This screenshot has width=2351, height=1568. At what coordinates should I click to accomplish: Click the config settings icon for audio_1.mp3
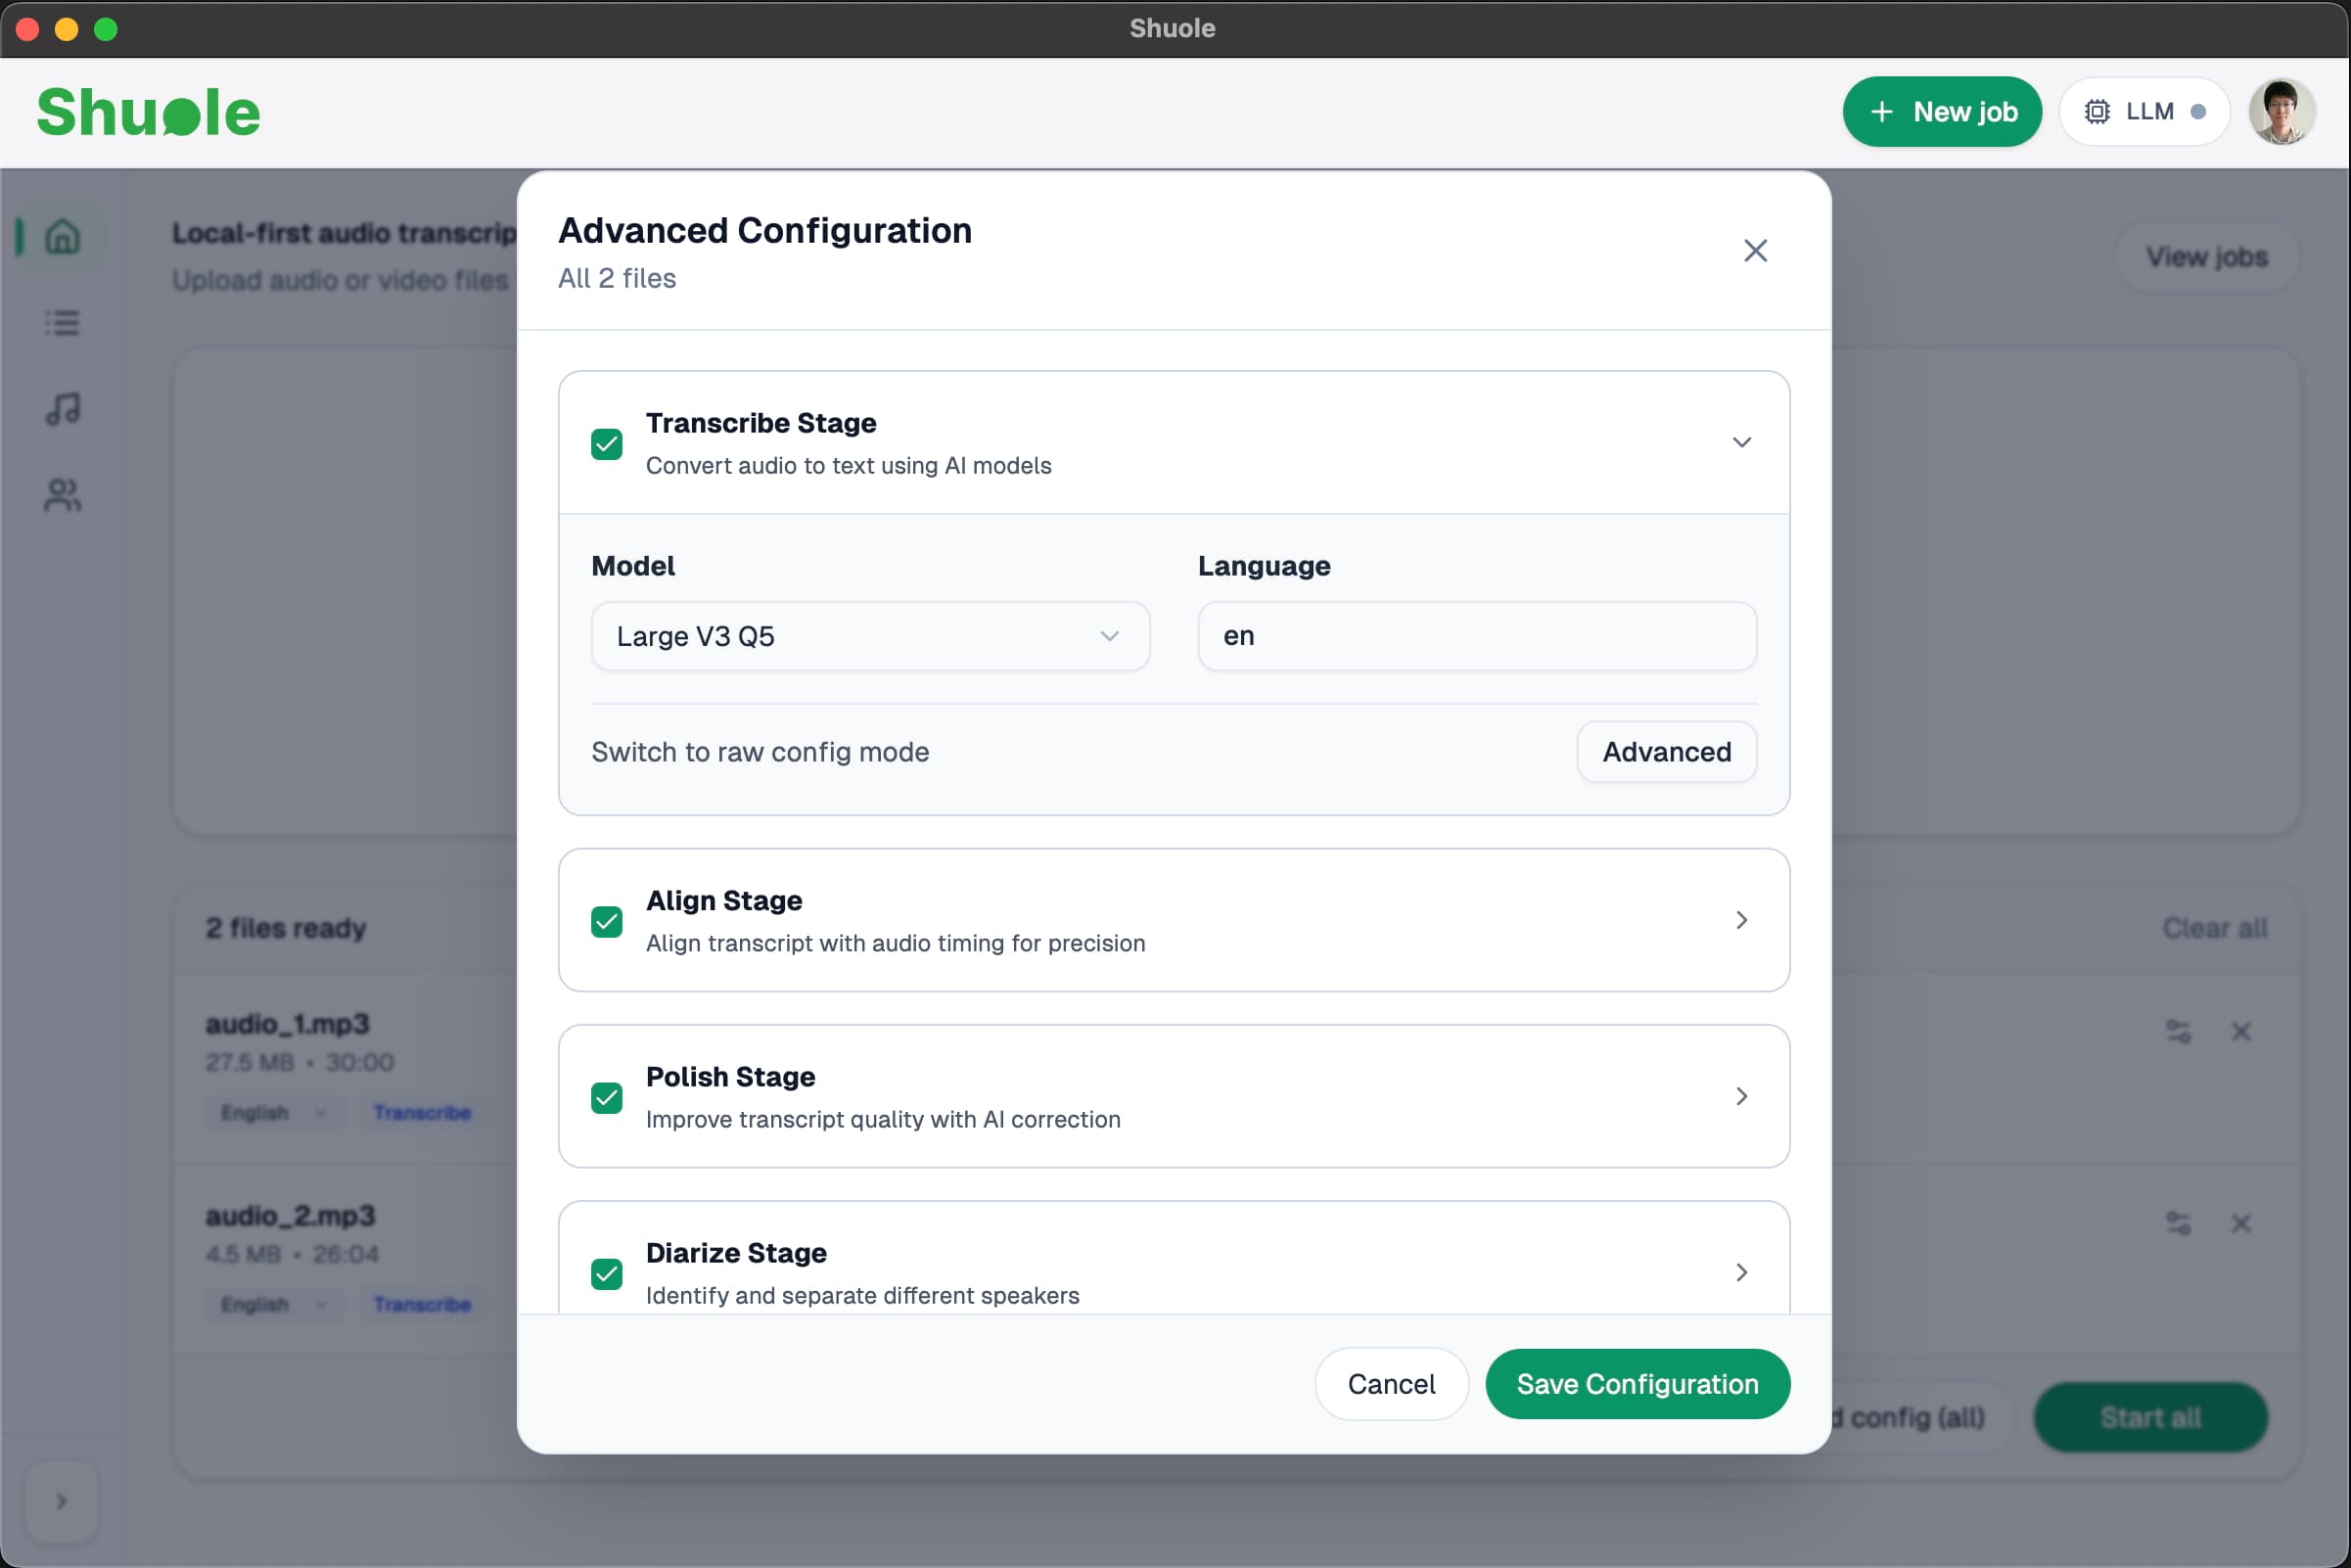2178,1032
